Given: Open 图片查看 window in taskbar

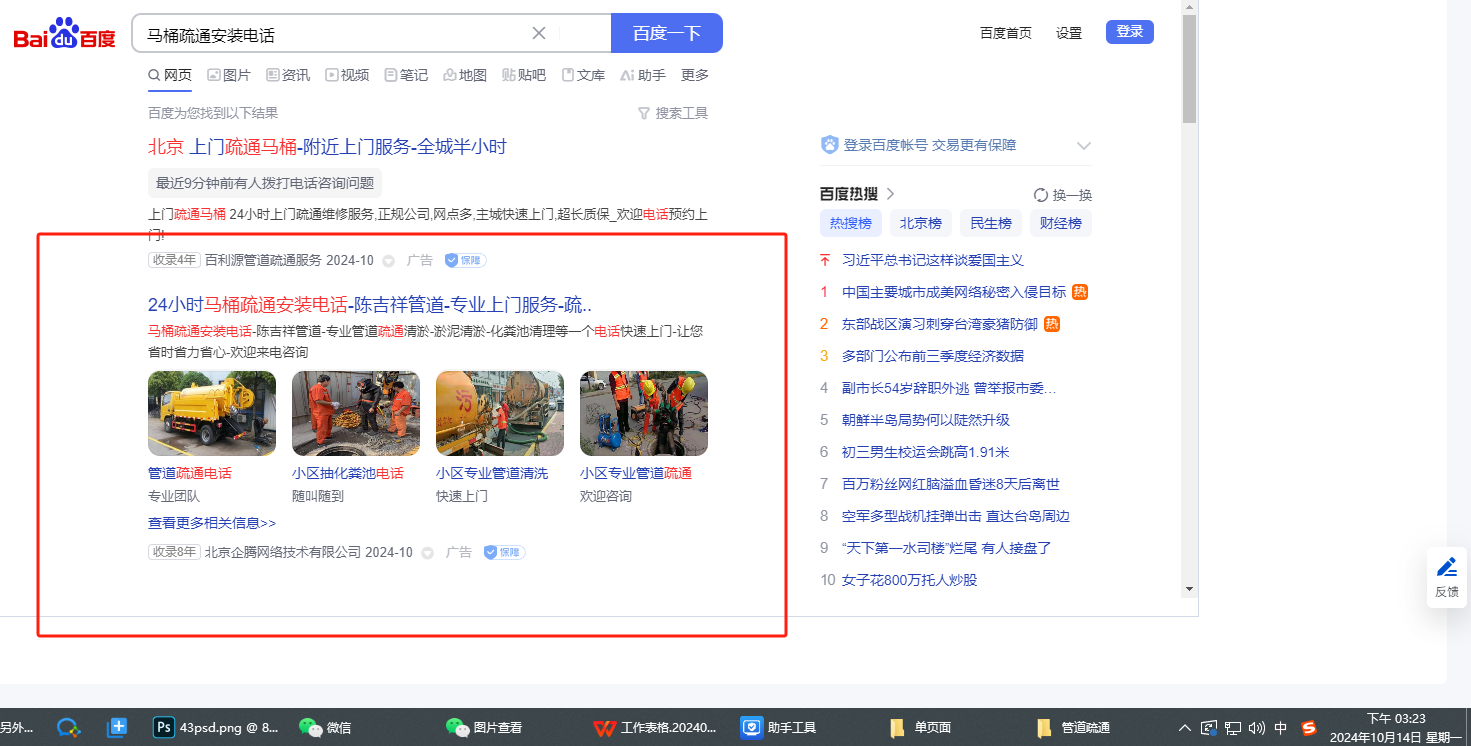Looking at the screenshot, I should click(484, 727).
